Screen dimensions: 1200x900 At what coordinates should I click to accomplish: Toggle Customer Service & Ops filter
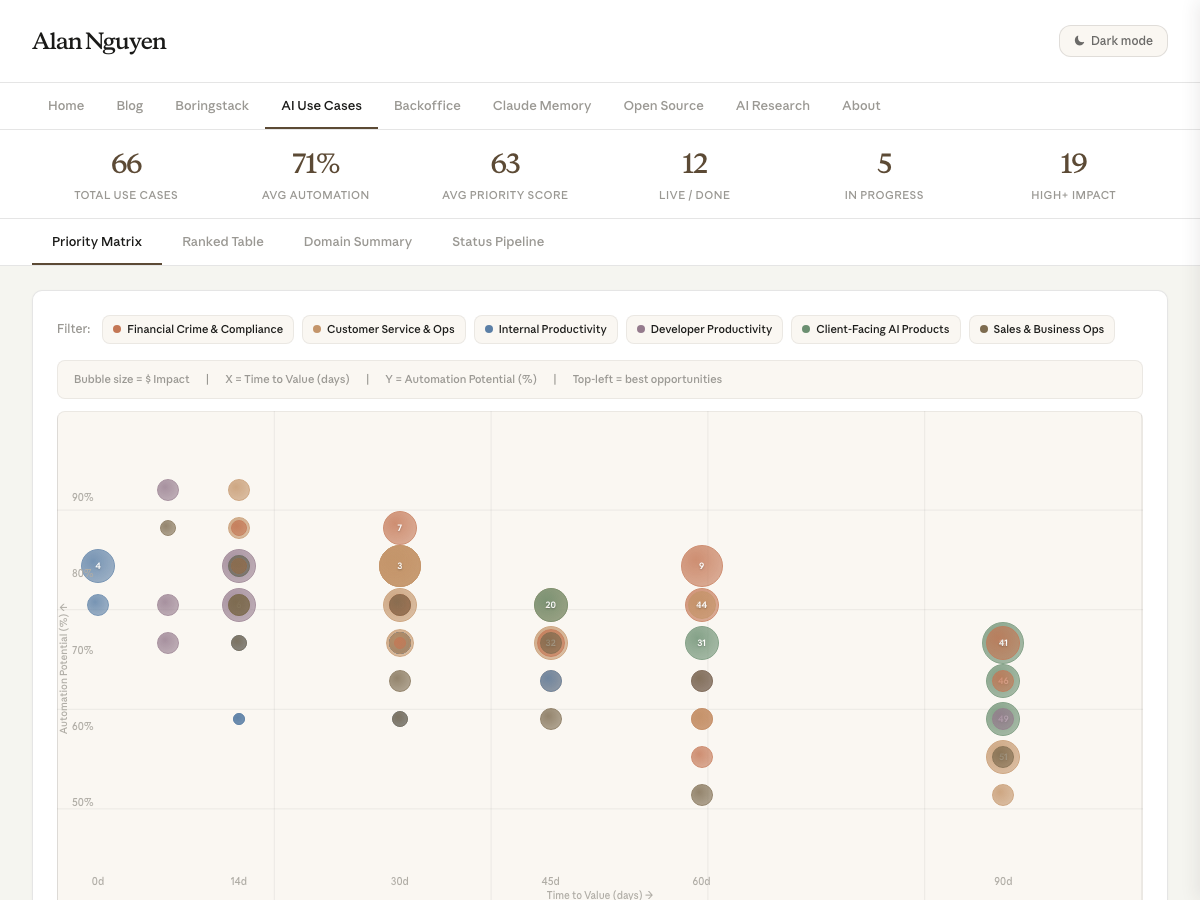[383, 329]
